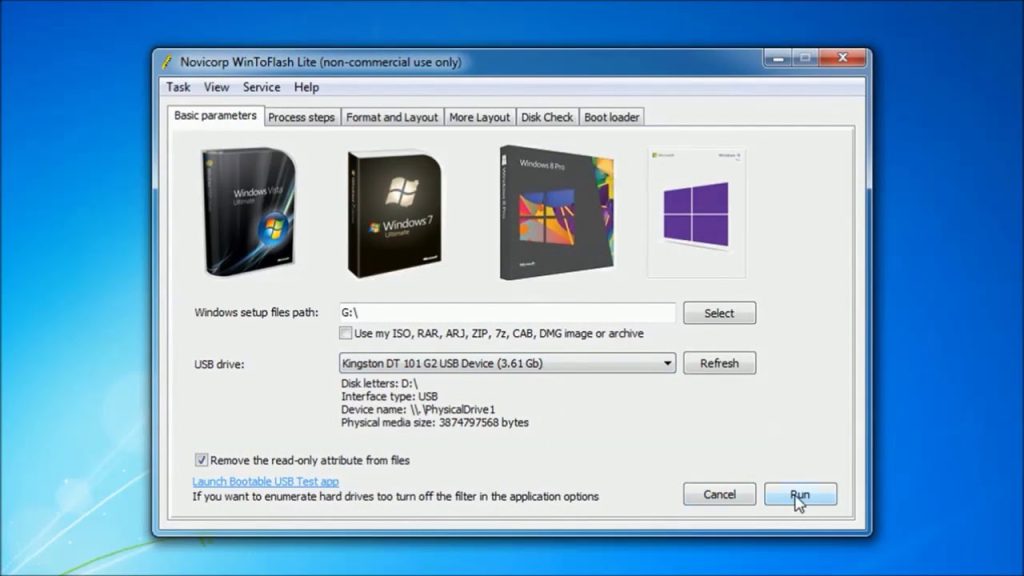Open the Help menu
The height and width of the screenshot is (576, 1024).
pyautogui.click(x=306, y=87)
